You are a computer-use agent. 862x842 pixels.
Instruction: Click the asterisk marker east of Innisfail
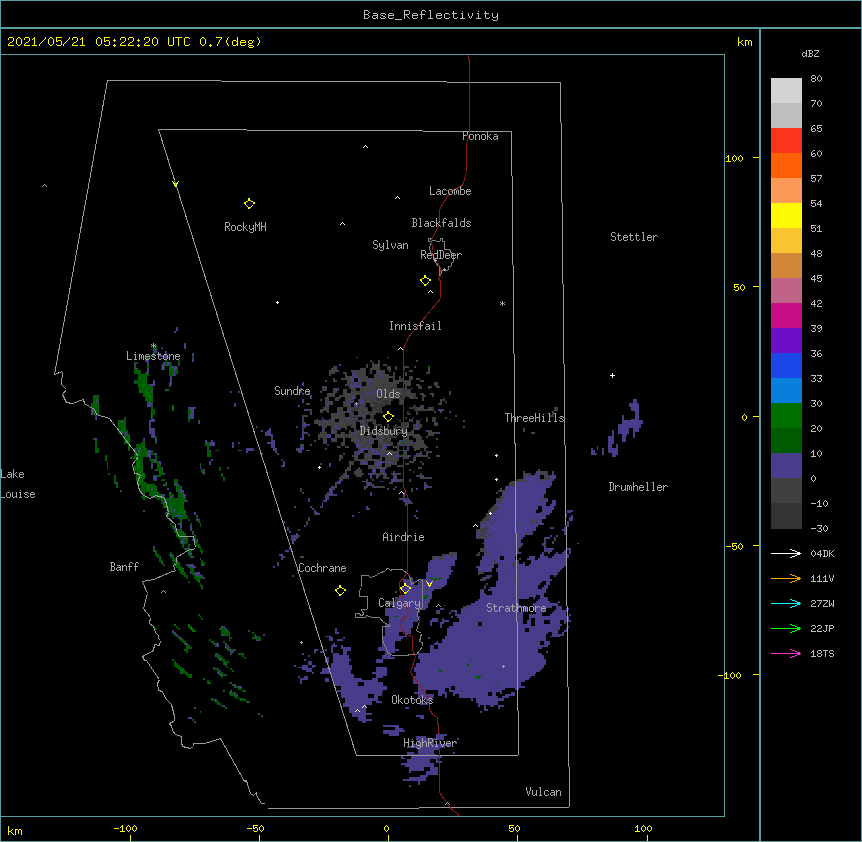tap(502, 303)
